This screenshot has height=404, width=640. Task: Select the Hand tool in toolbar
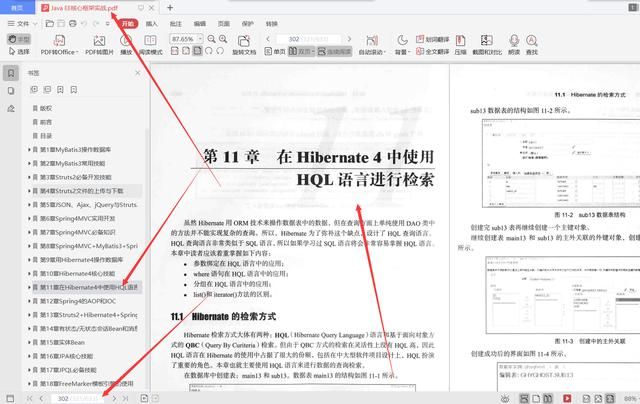click(x=19, y=39)
